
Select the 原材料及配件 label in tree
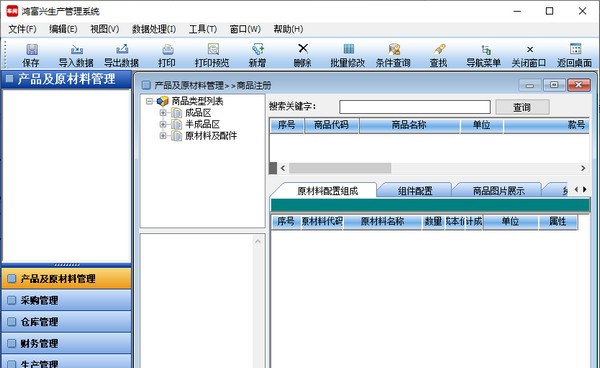[x=211, y=136]
